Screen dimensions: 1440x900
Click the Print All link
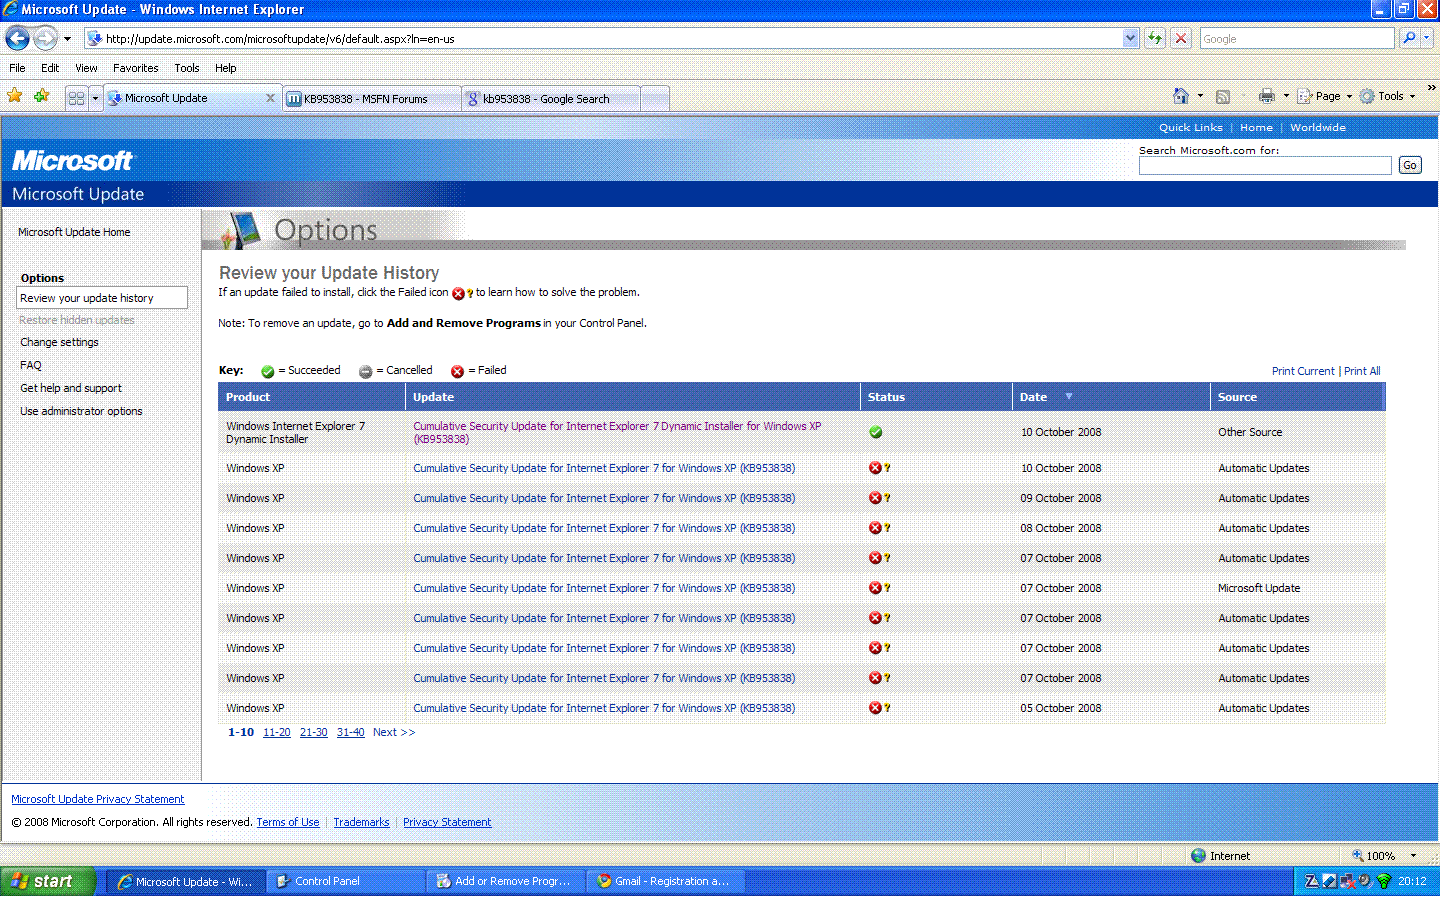tap(1362, 371)
